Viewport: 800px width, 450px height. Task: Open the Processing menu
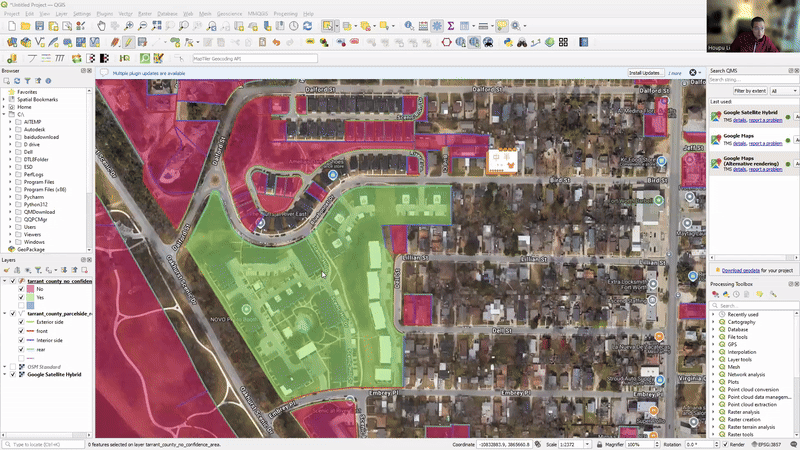point(285,13)
